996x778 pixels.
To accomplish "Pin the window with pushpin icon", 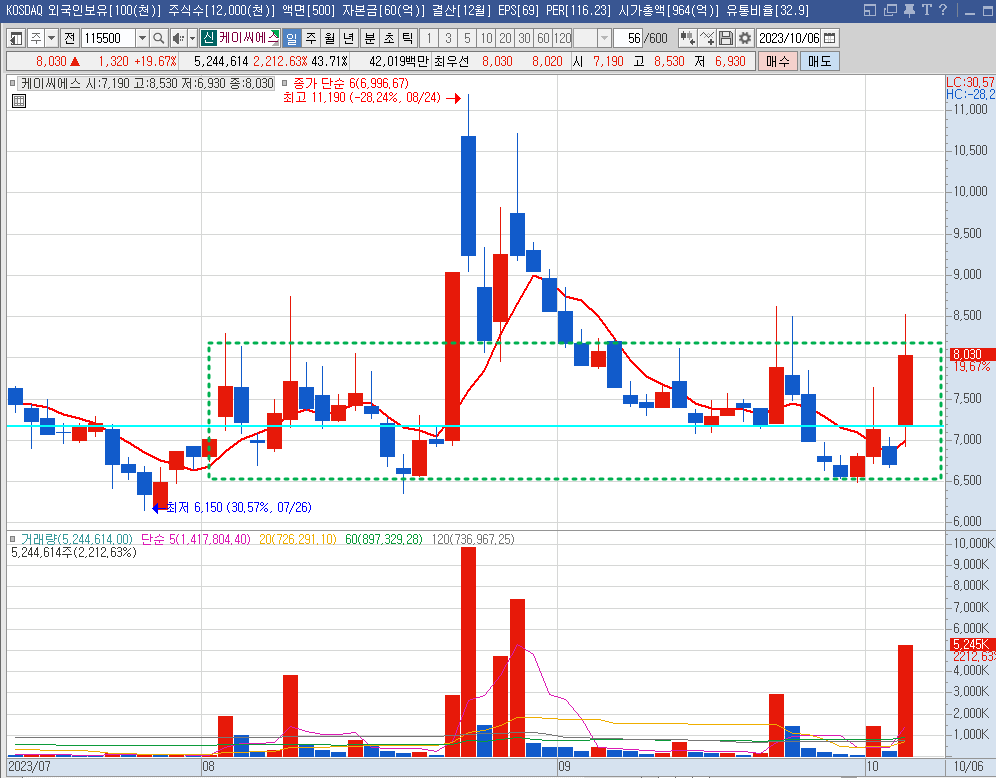I will [x=910, y=10].
